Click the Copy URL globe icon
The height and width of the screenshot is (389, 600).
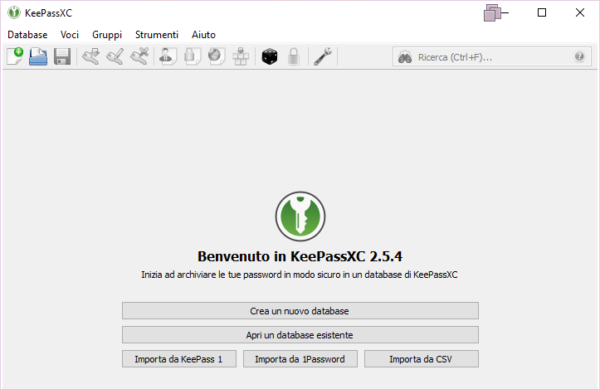point(217,57)
